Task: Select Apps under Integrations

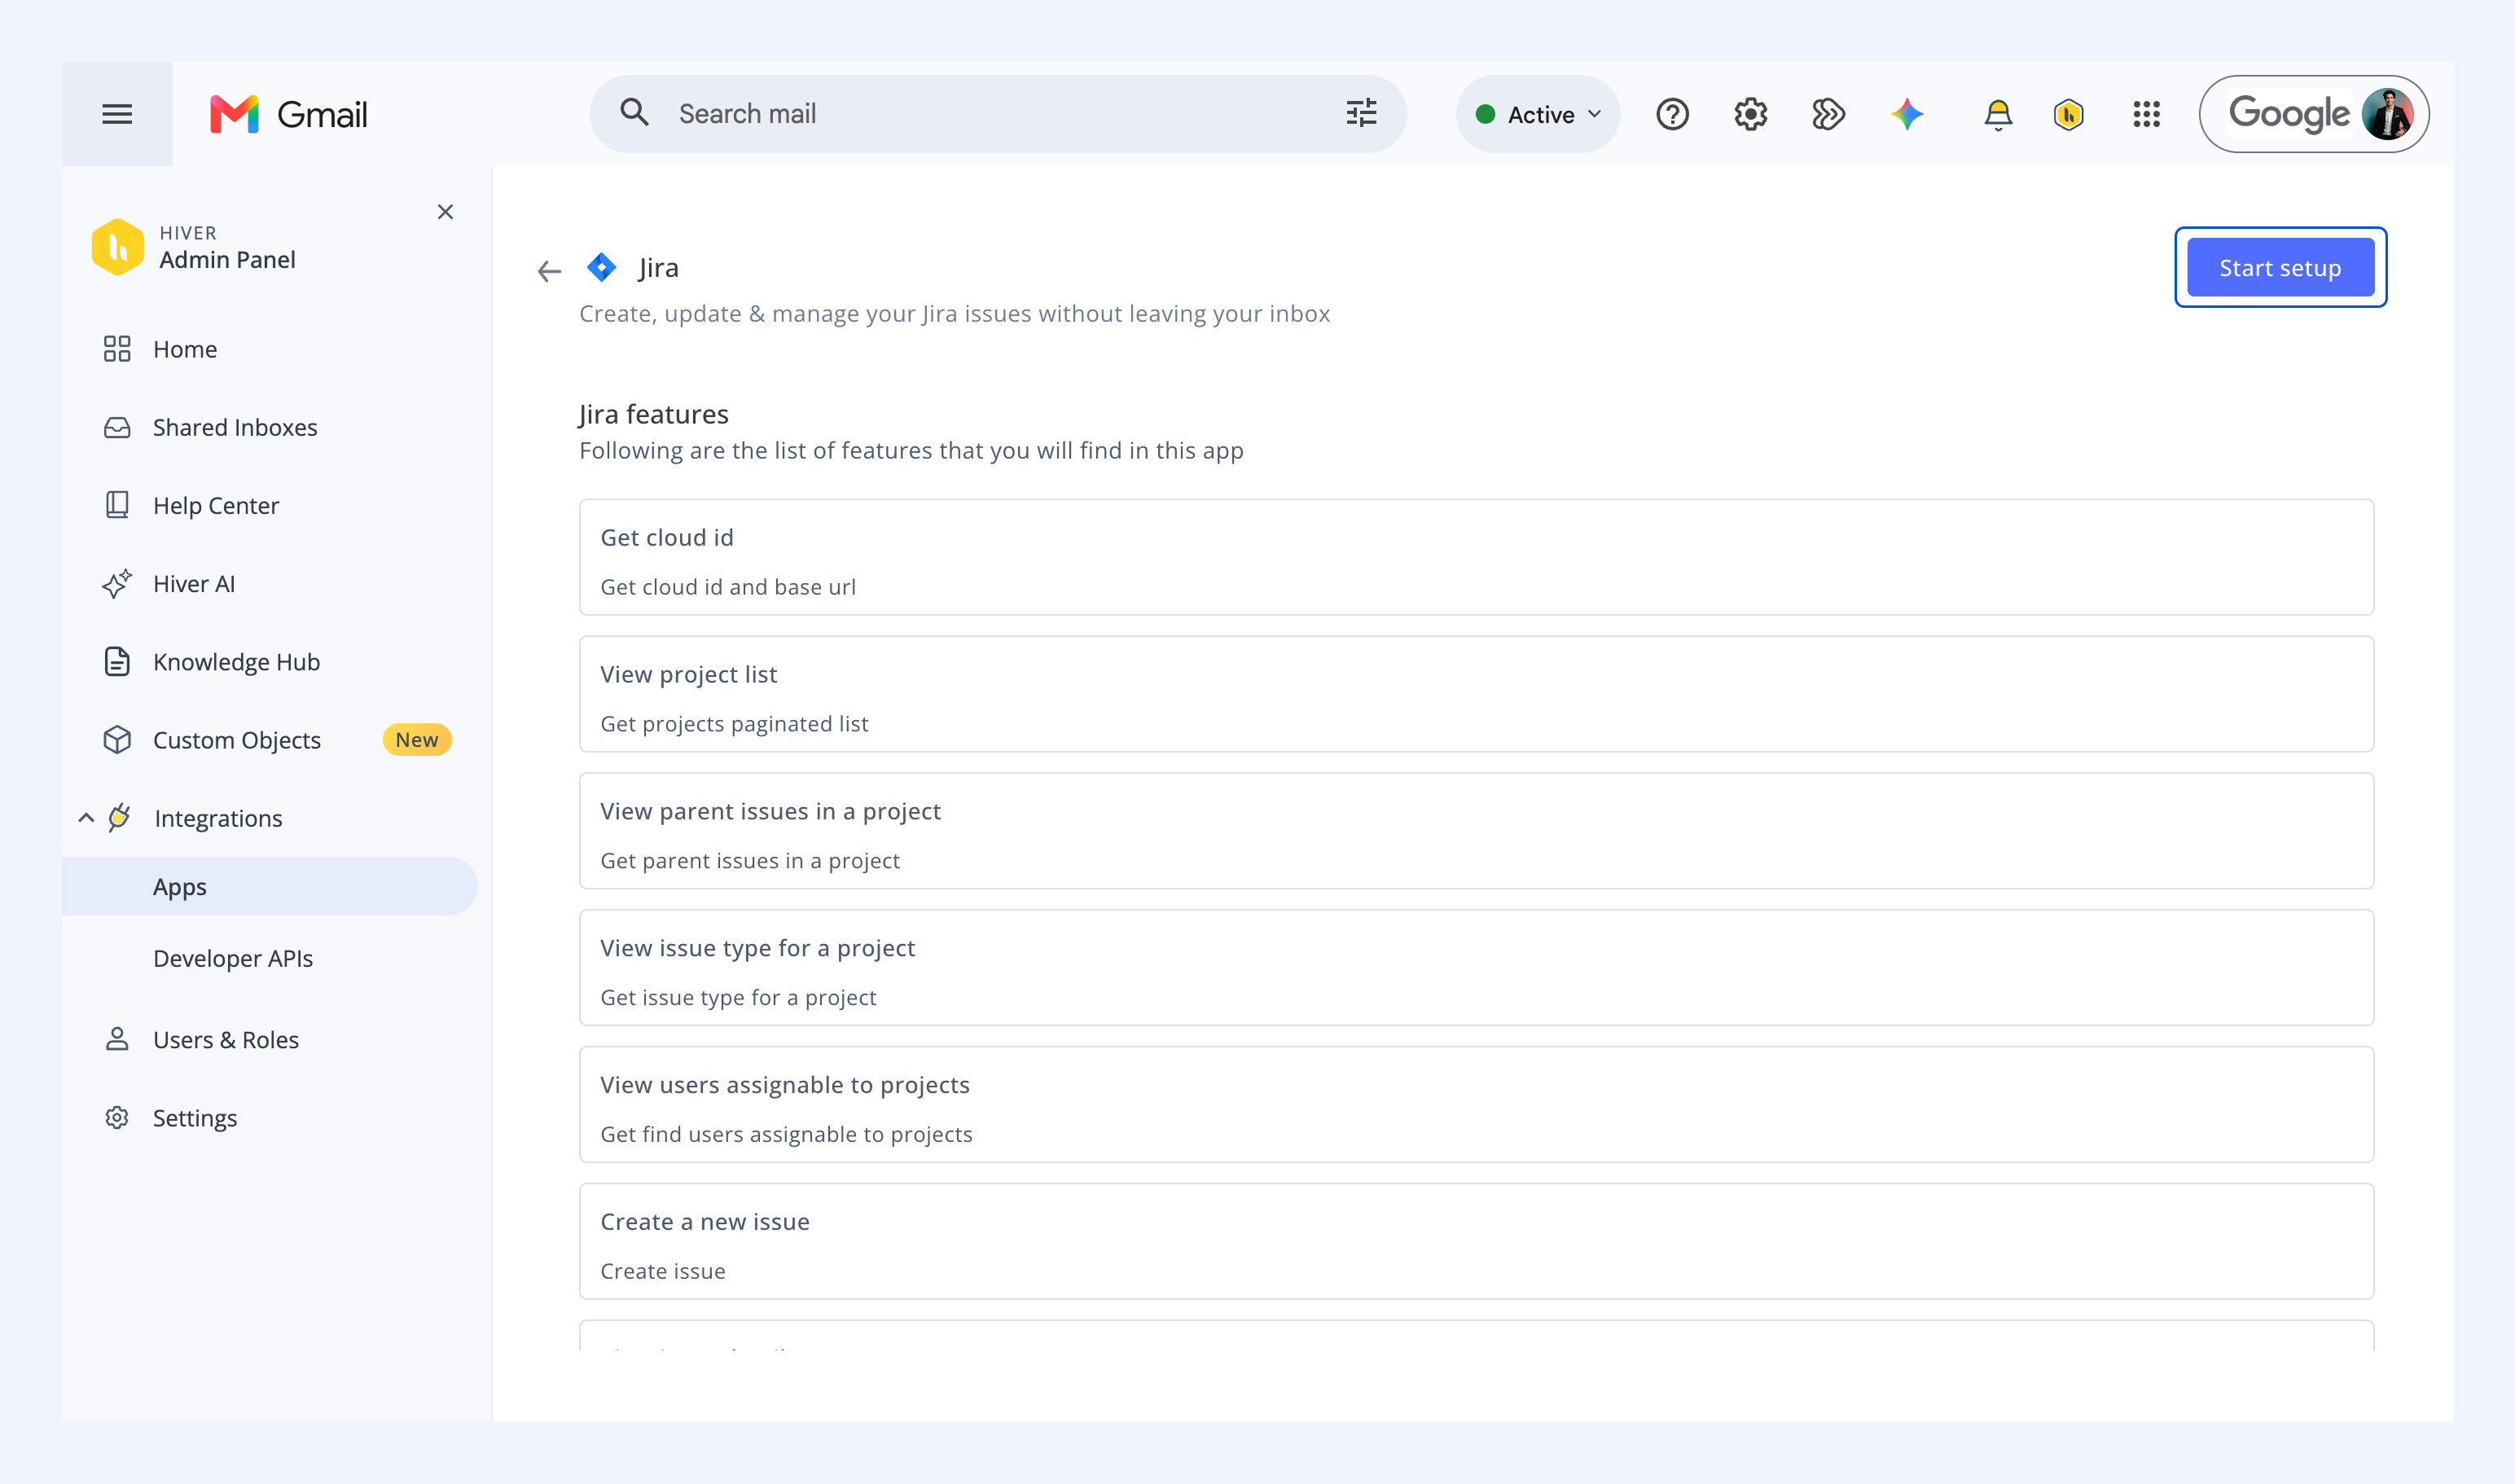Action: click(x=270, y=886)
